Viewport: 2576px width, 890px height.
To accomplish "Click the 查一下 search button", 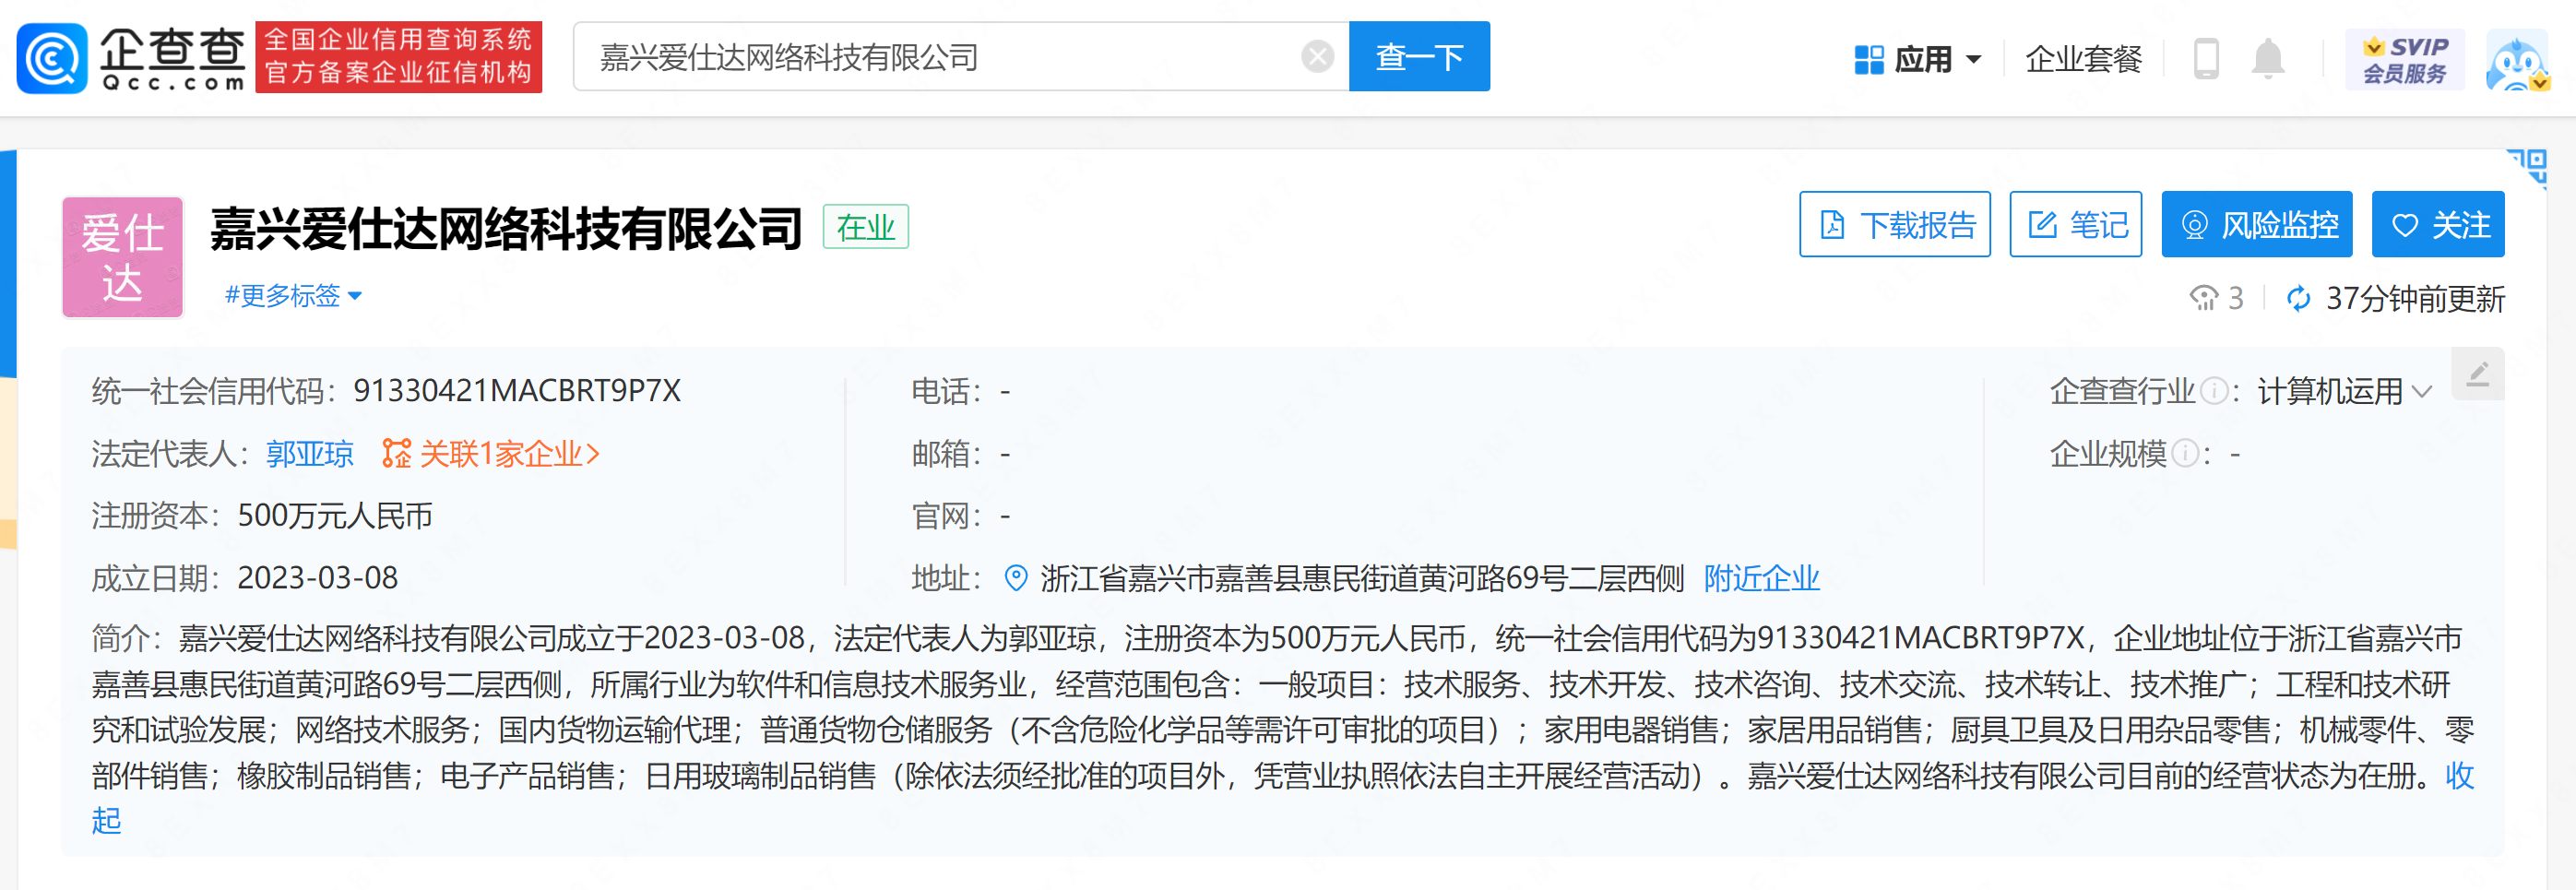I will tap(1419, 57).
